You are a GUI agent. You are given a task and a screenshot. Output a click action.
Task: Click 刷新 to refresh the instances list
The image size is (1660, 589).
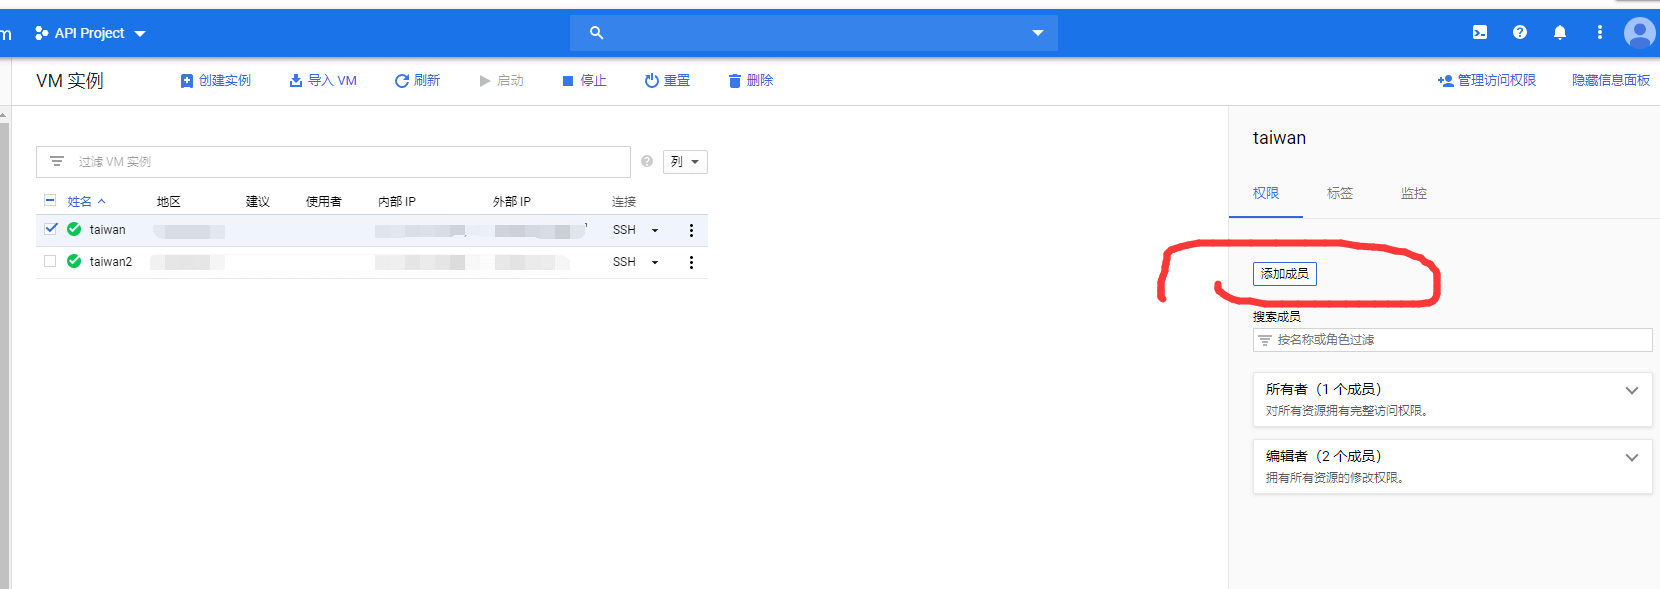coord(417,81)
